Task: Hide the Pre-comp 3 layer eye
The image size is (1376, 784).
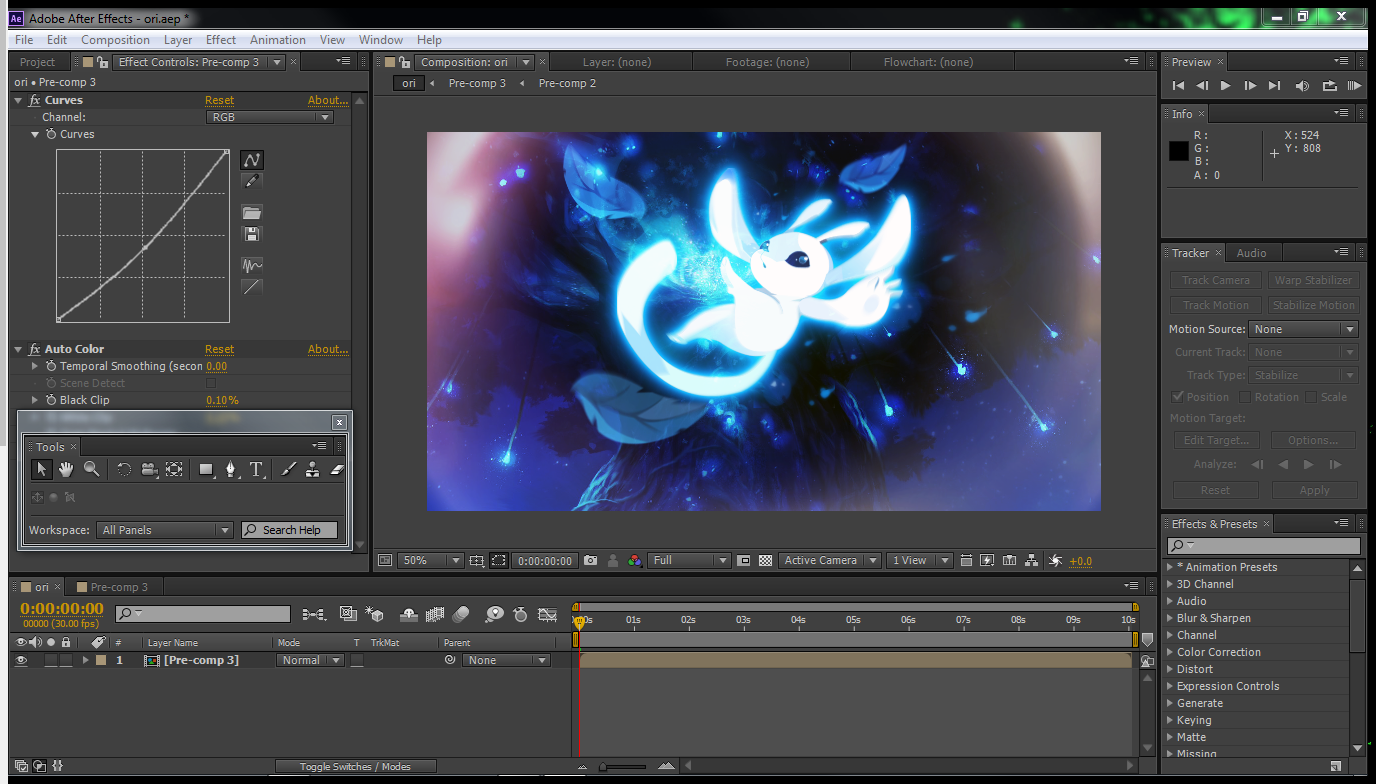Action: (x=21, y=660)
